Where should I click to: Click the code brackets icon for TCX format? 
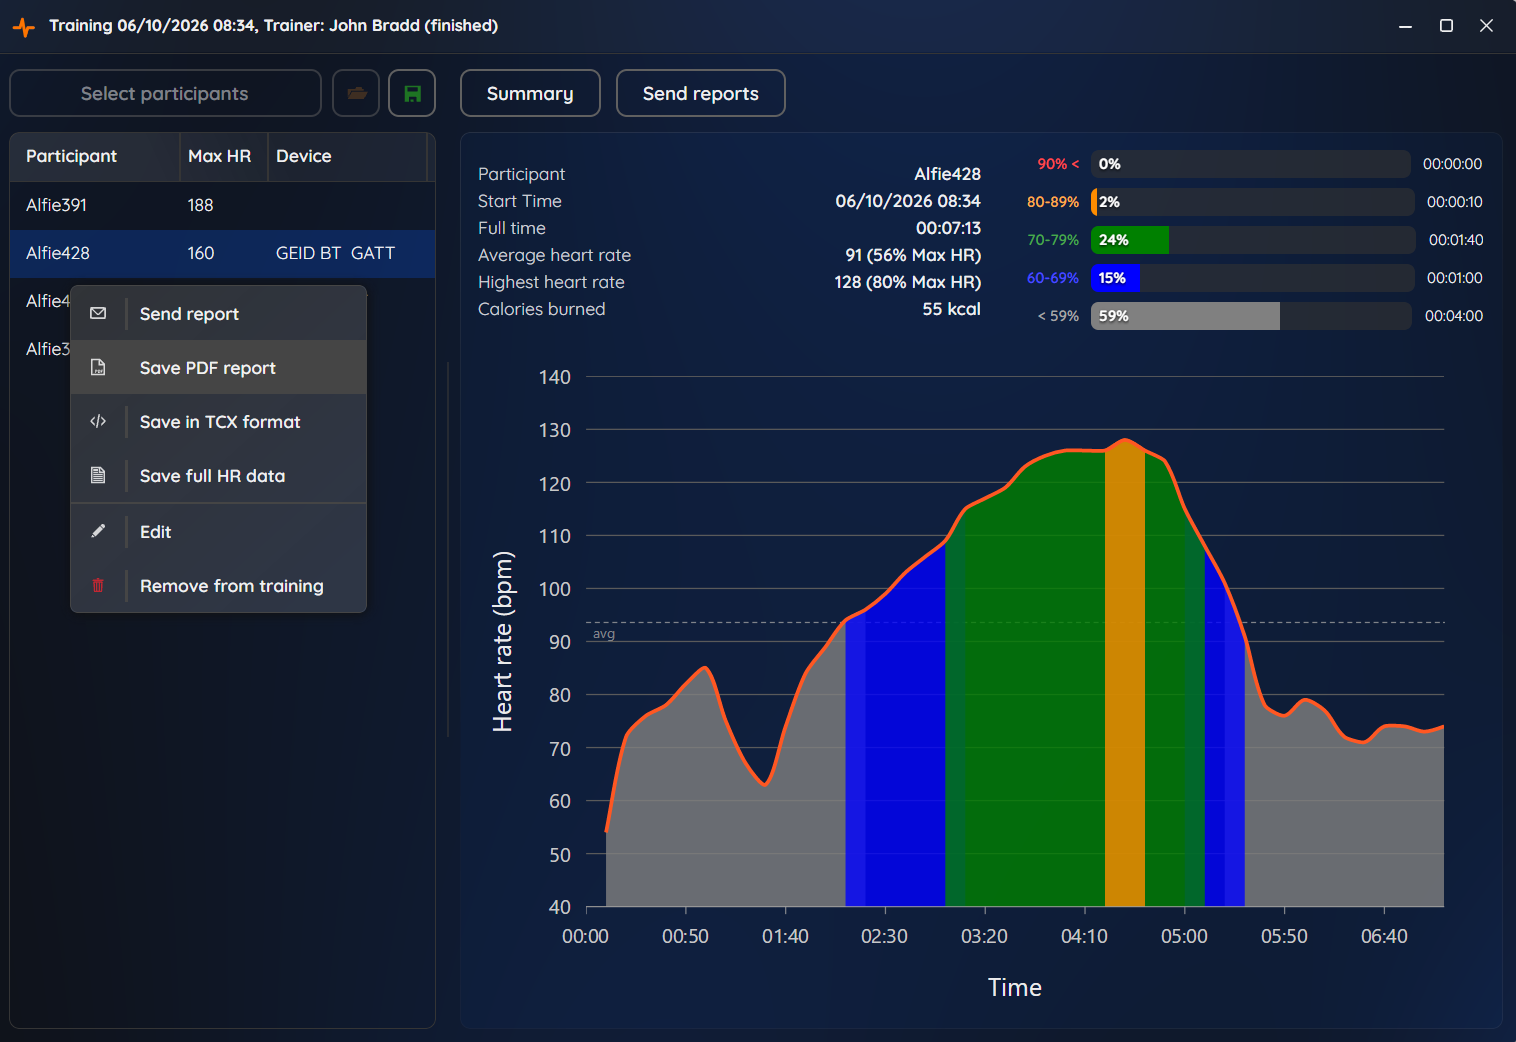[98, 422]
